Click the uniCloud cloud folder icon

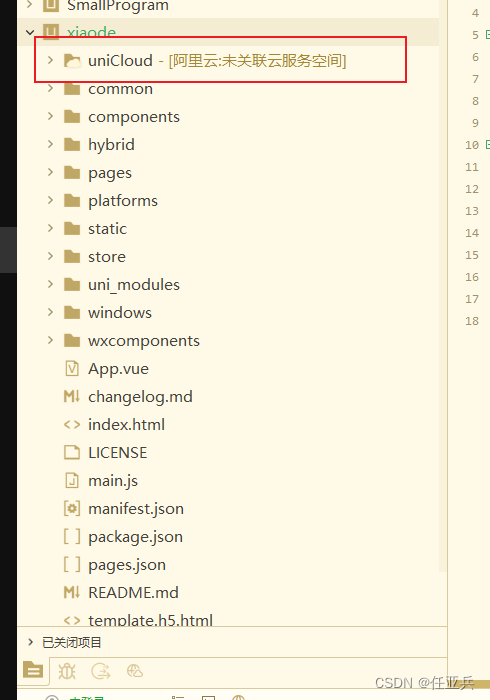72,60
